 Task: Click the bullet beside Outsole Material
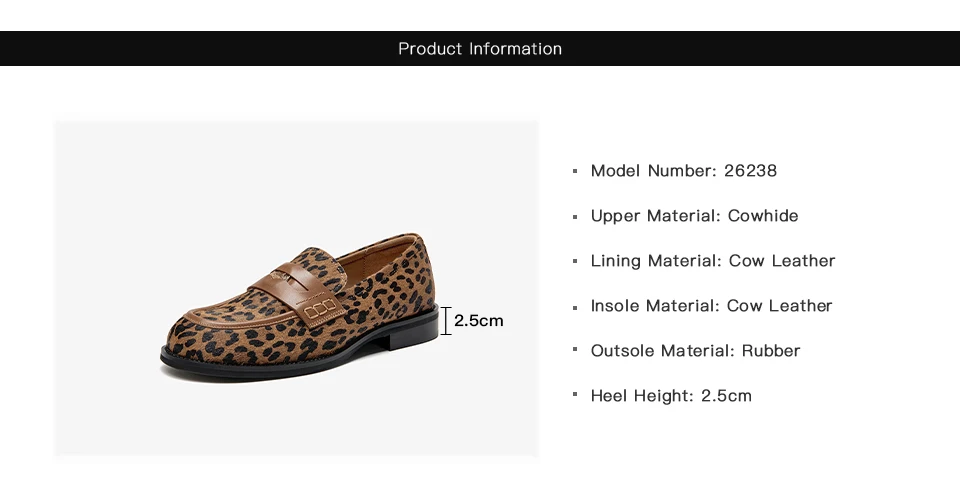click(x=575, y=349)
